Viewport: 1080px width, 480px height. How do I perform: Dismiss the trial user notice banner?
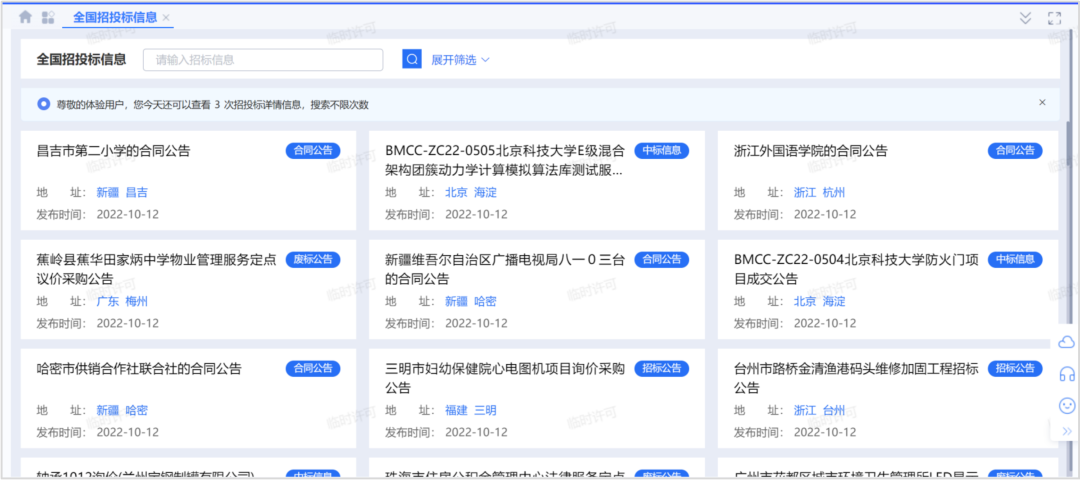point(1042,103)
